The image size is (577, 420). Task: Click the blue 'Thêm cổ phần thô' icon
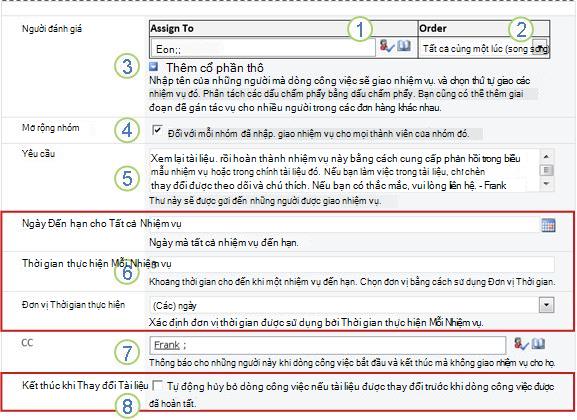(153, 67)
